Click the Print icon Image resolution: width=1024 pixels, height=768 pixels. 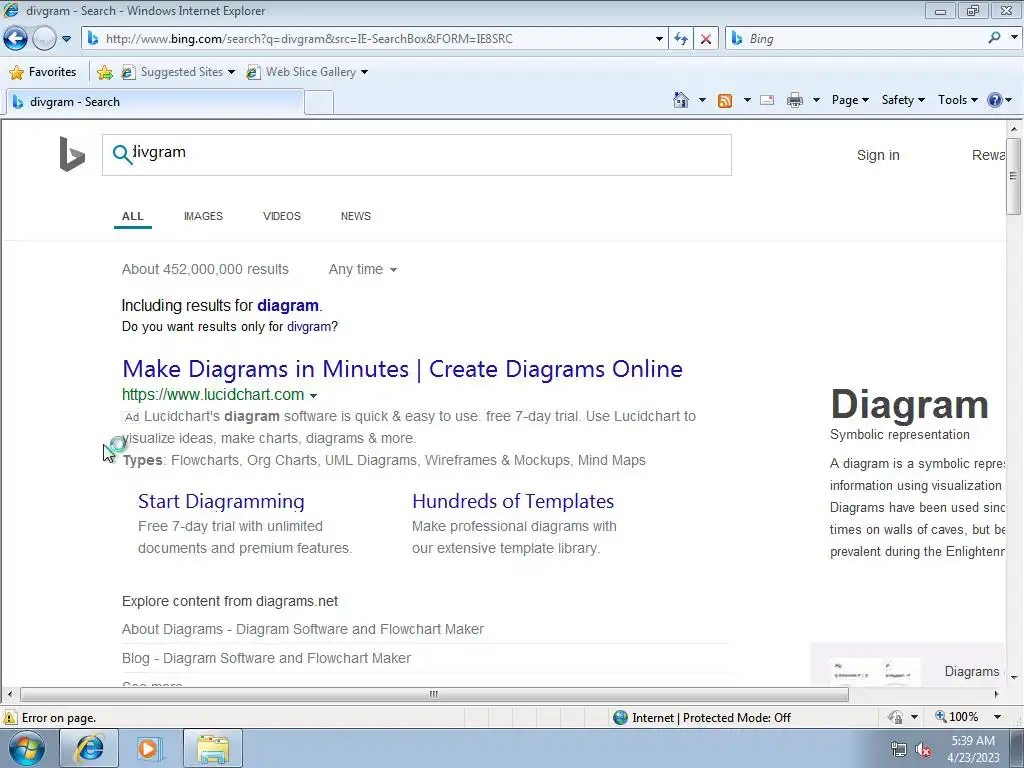coord(795,100)
